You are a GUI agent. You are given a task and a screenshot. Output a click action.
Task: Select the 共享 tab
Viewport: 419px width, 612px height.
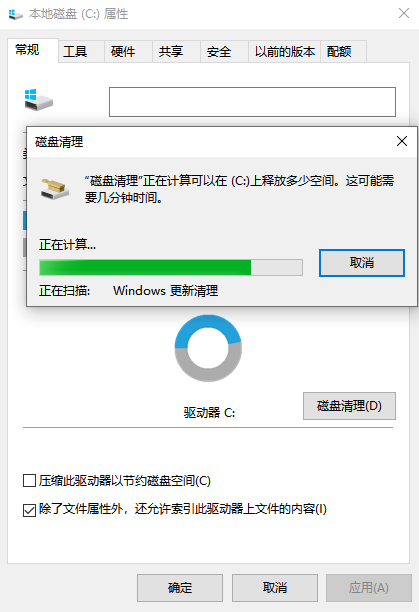tap(176, 51)
